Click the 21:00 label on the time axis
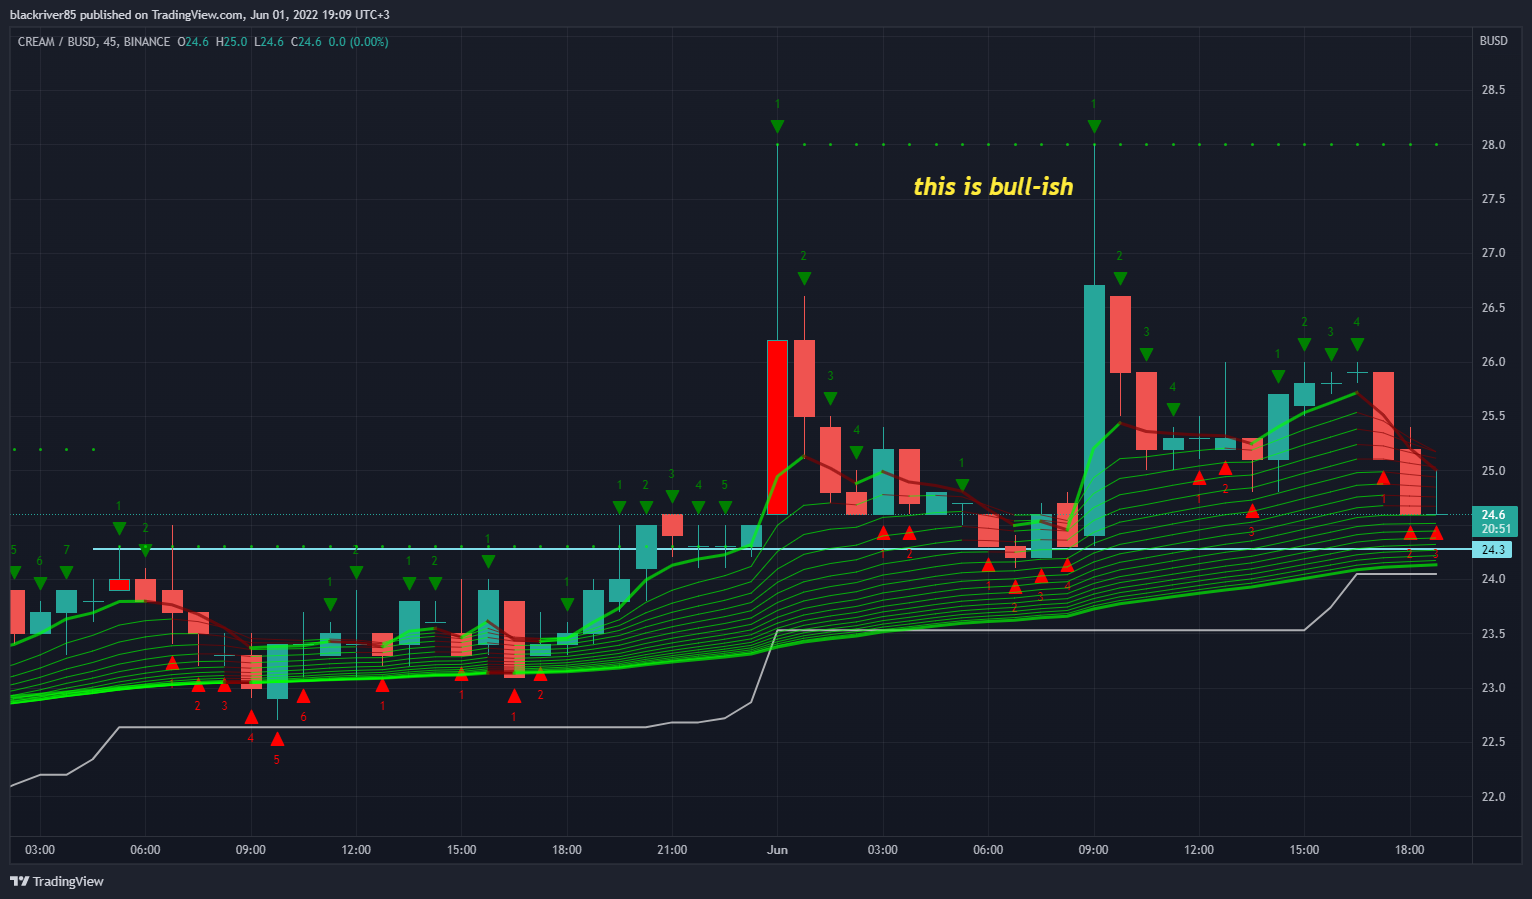The width and height of the screenshot is (1532, 899). pyautogui.click(x=672, y=850)
